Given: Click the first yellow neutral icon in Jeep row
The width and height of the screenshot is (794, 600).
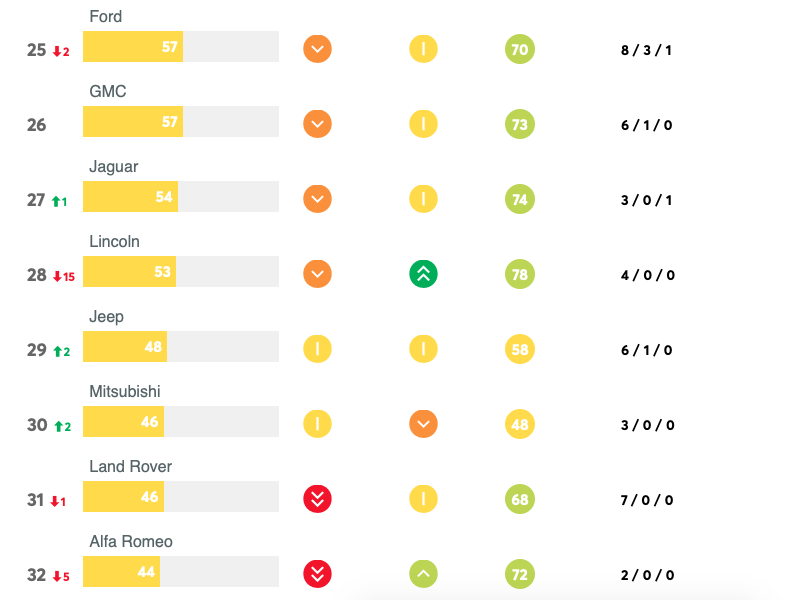Looking at the screenshot, I should click(317, 349).
